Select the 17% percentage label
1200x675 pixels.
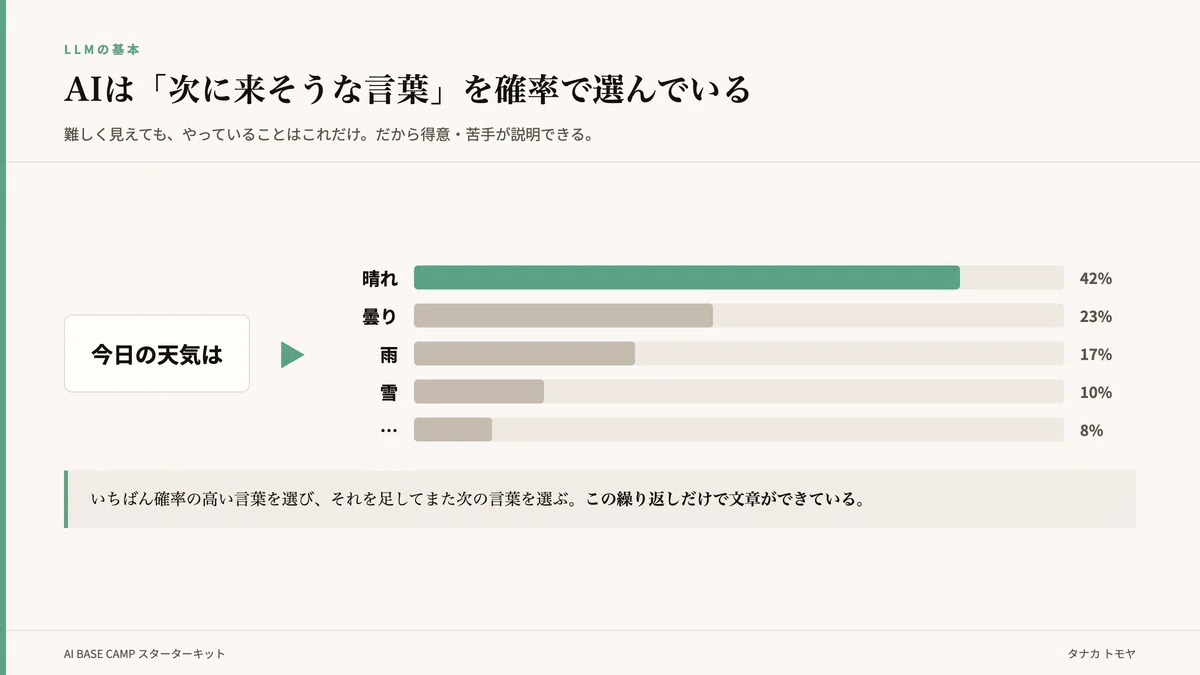point(1096,354)
